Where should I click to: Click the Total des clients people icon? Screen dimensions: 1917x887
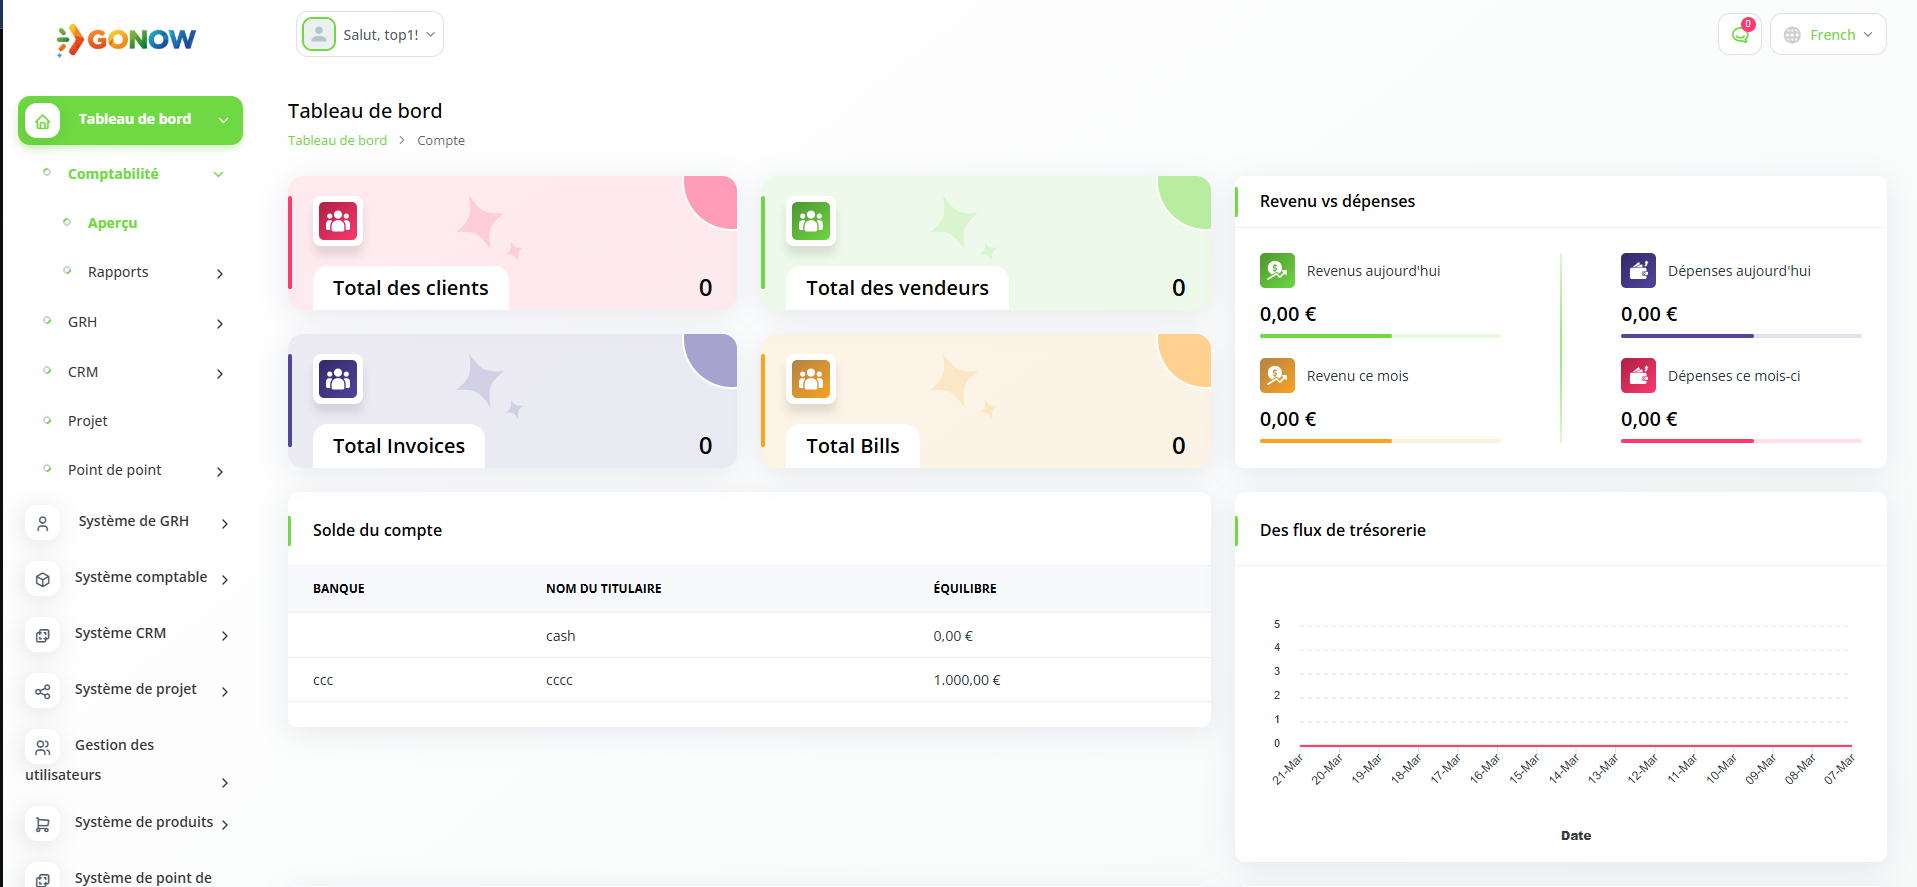(x=338, y=221)
